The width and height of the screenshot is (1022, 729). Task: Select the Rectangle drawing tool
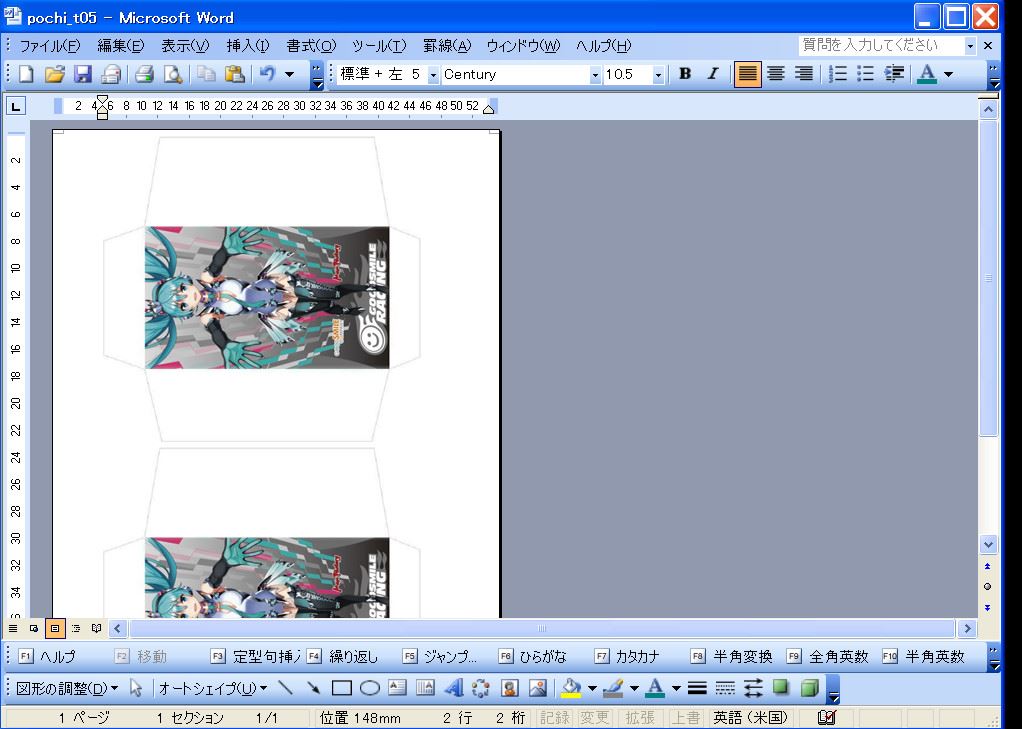(342, 688)
